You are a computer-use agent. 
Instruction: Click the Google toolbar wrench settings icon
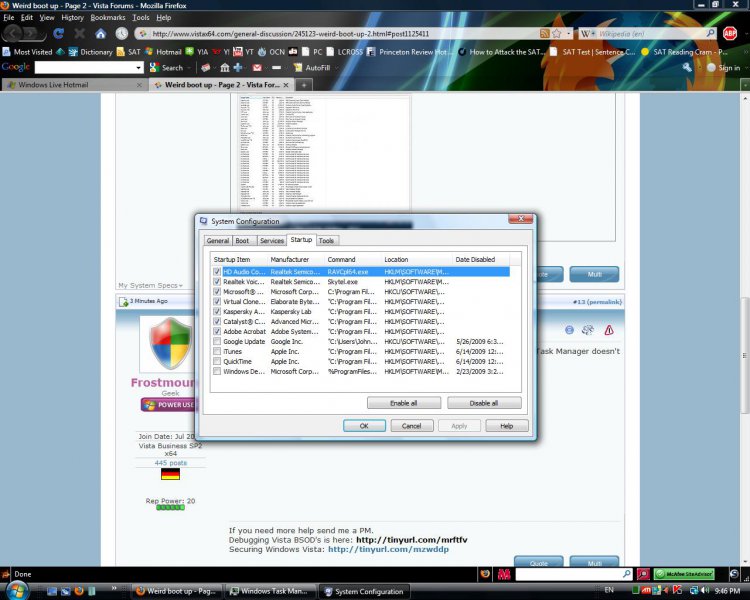click(x=687, y=67)
